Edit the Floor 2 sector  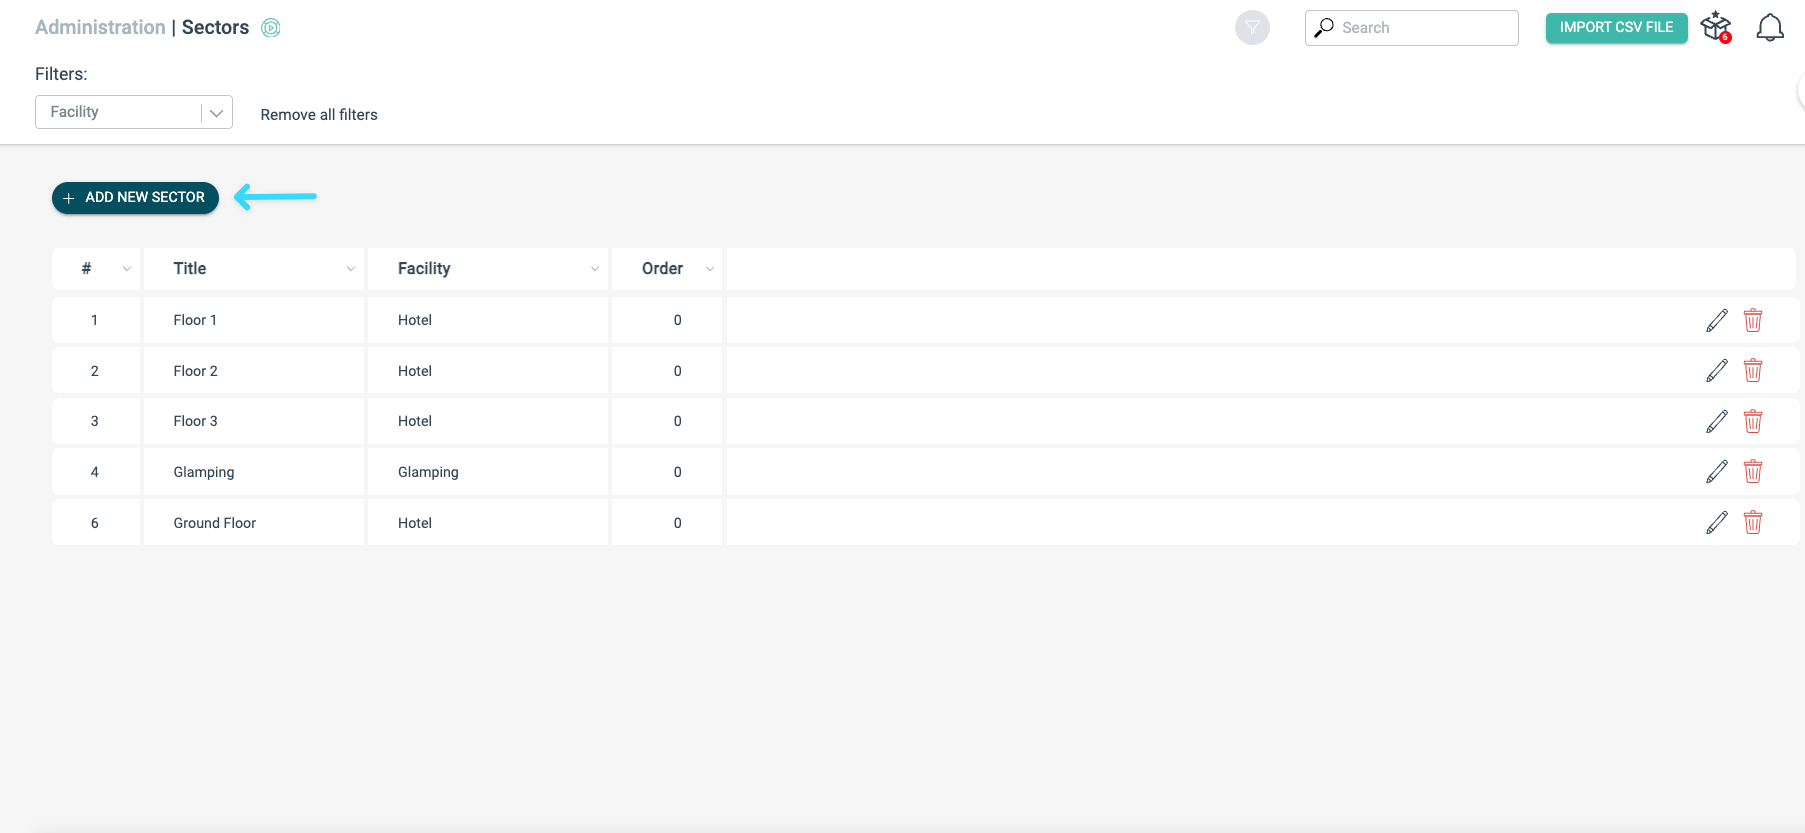point(1717,371)
